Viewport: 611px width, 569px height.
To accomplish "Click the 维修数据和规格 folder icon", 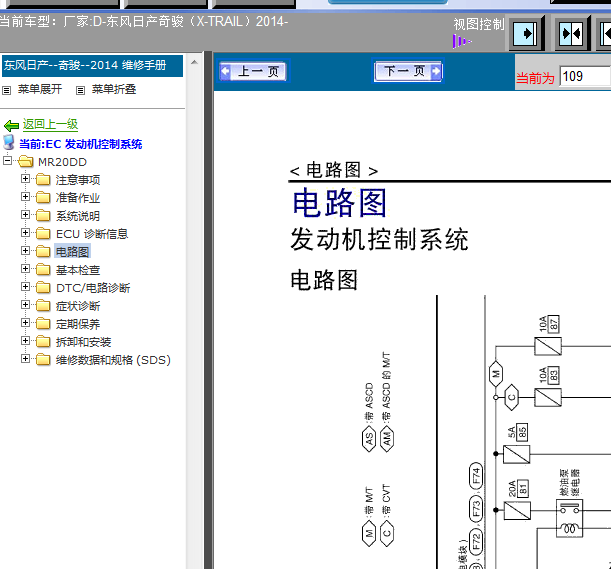I will (43, 359).
